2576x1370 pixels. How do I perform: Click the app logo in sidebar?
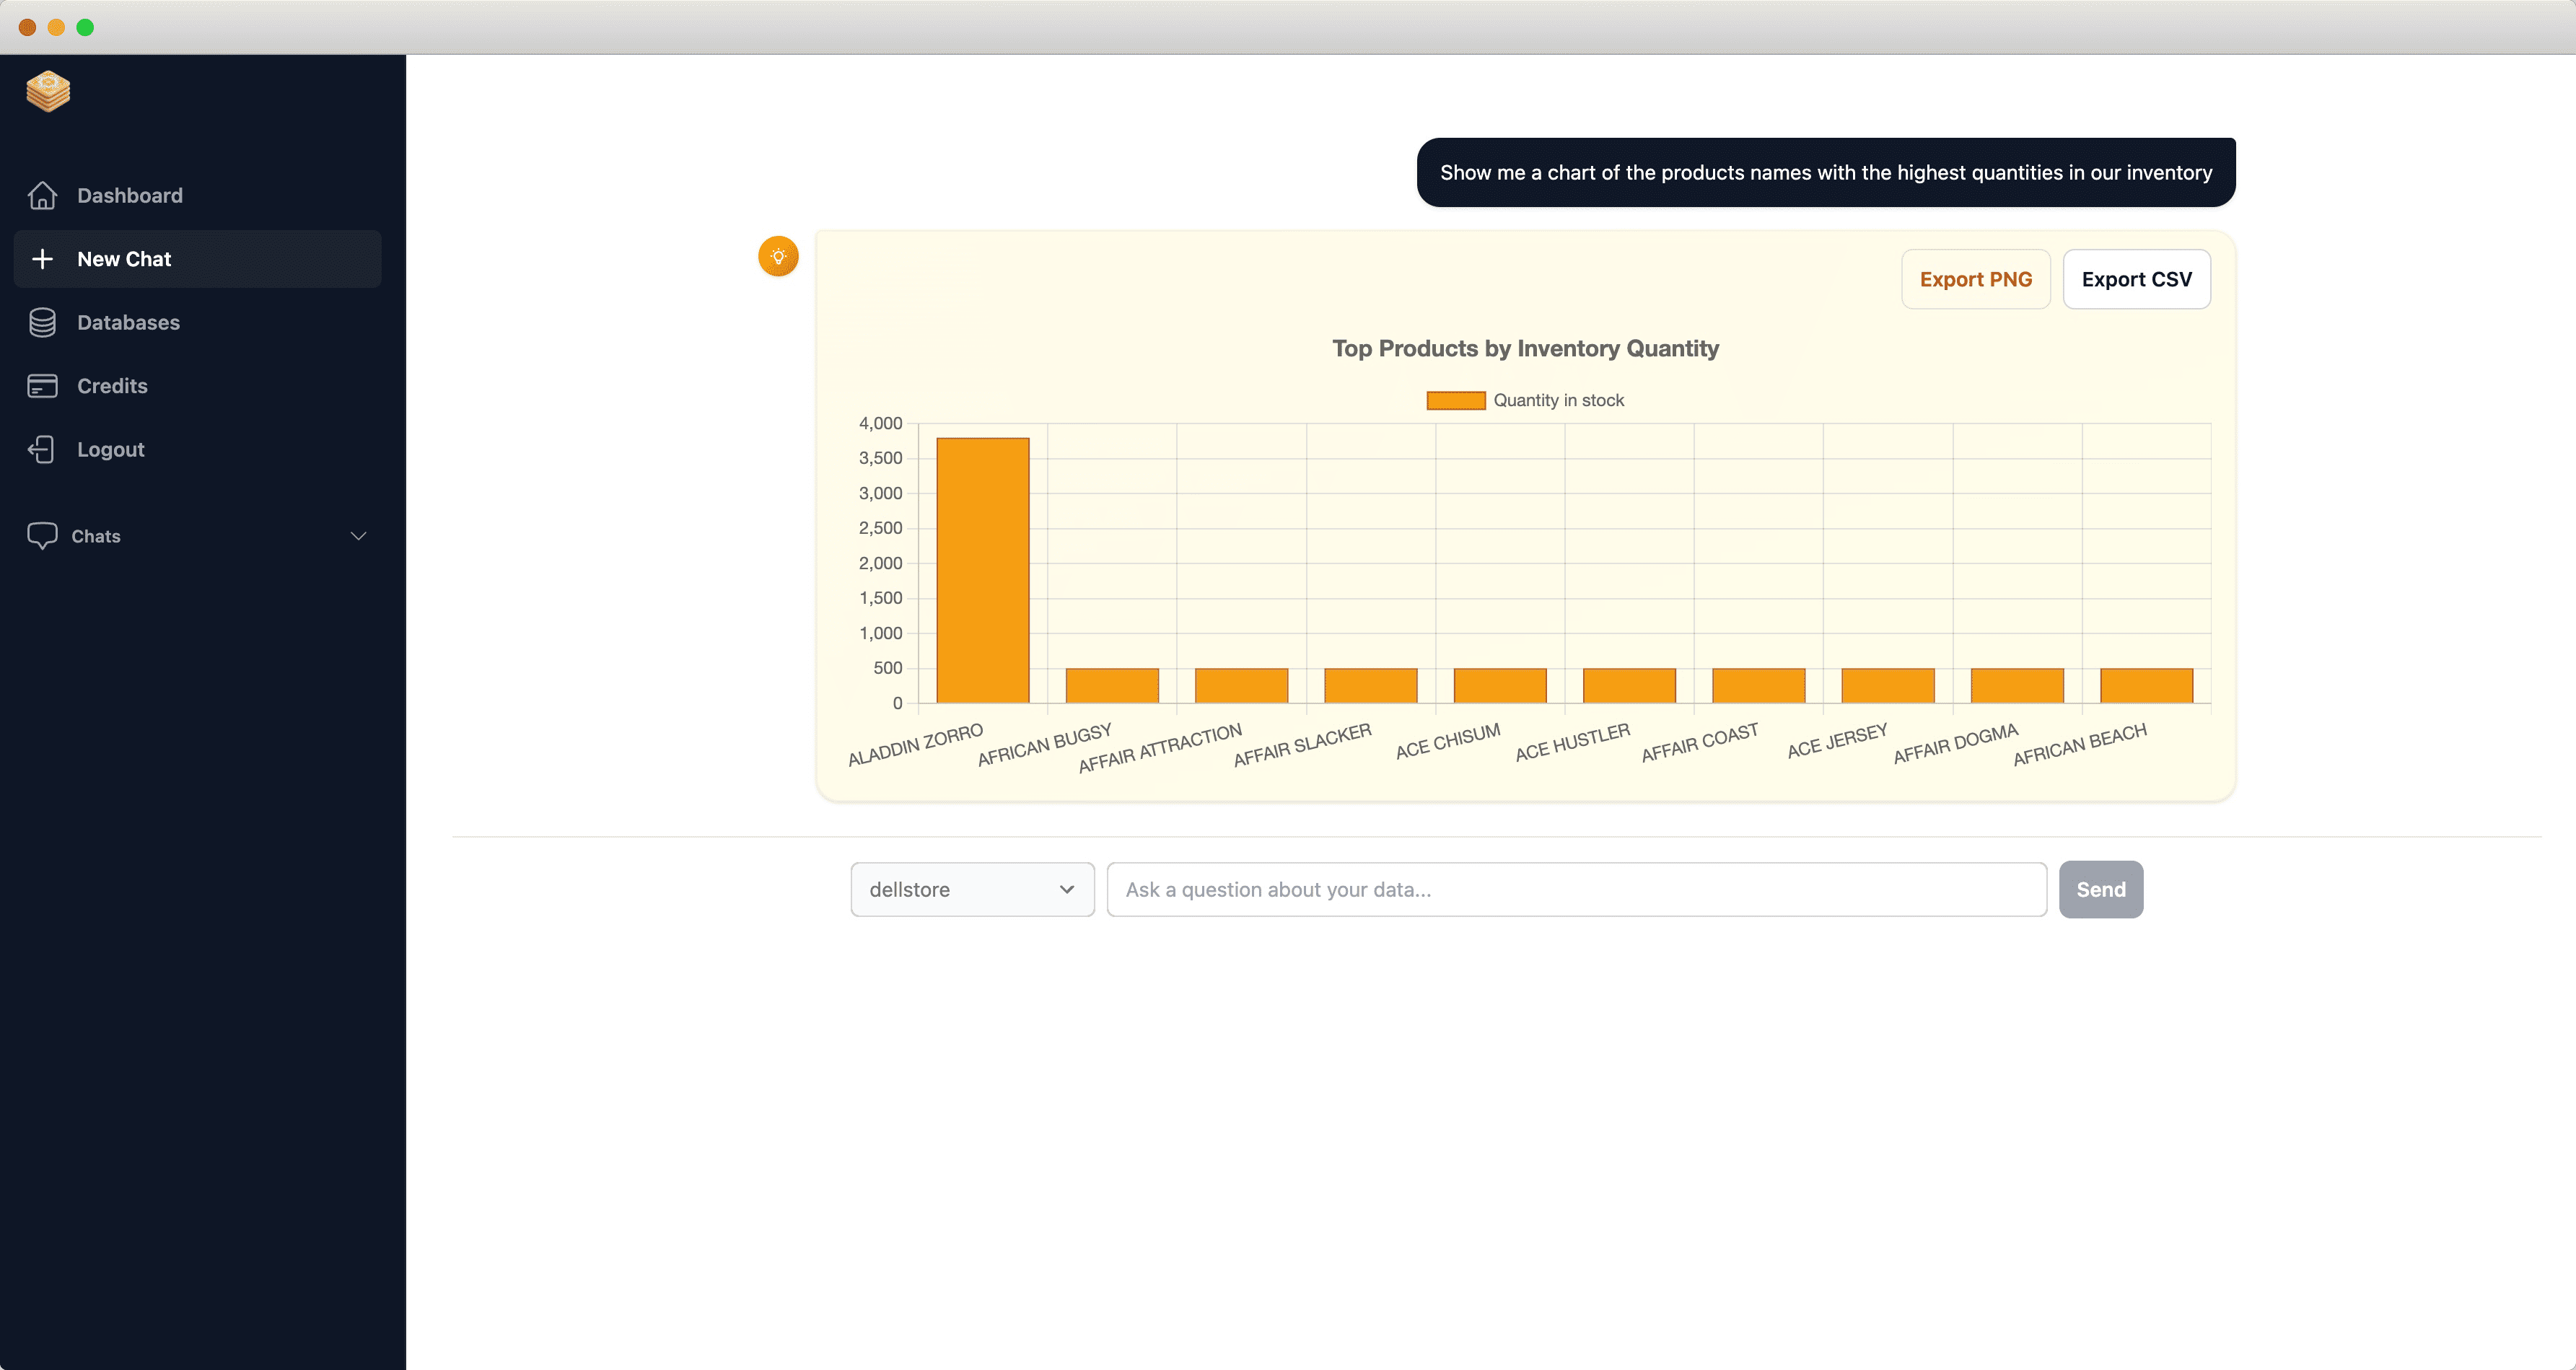click(48, 92)
